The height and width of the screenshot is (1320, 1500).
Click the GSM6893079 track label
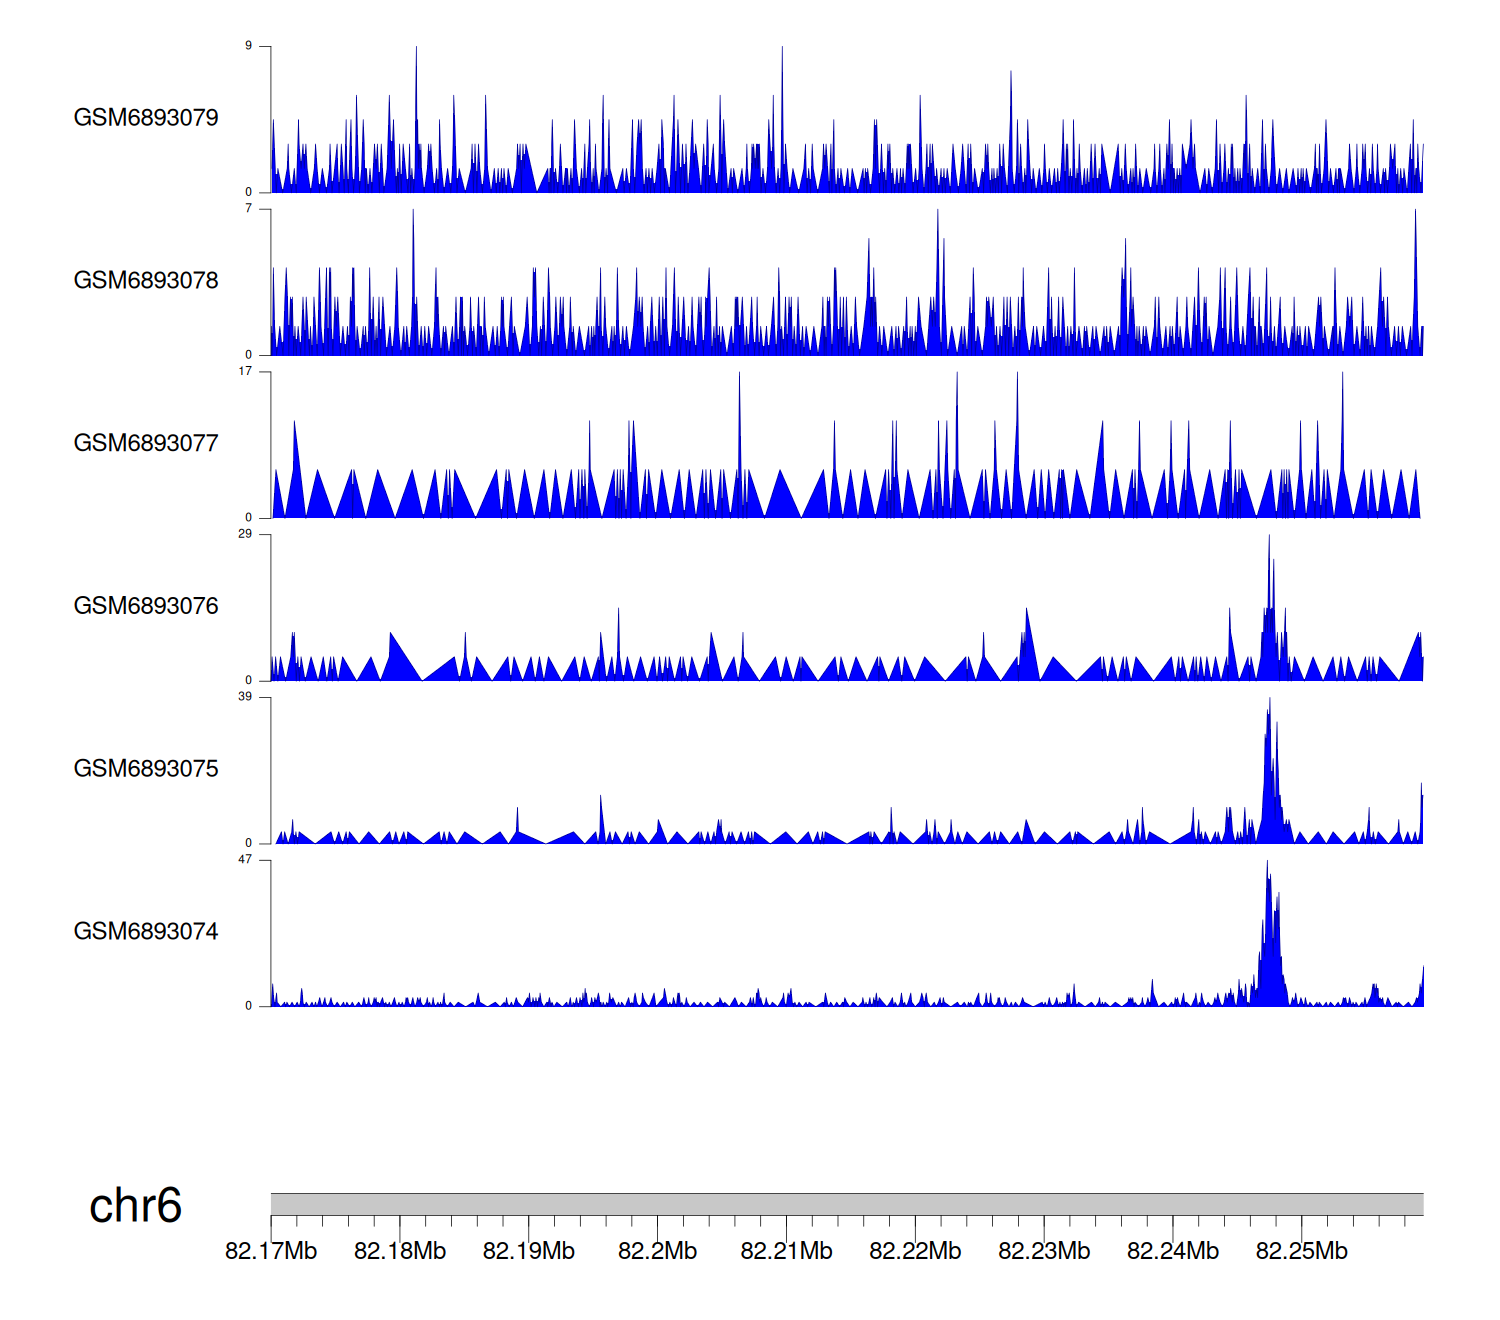pyautogui.click(x=146, y=118)
